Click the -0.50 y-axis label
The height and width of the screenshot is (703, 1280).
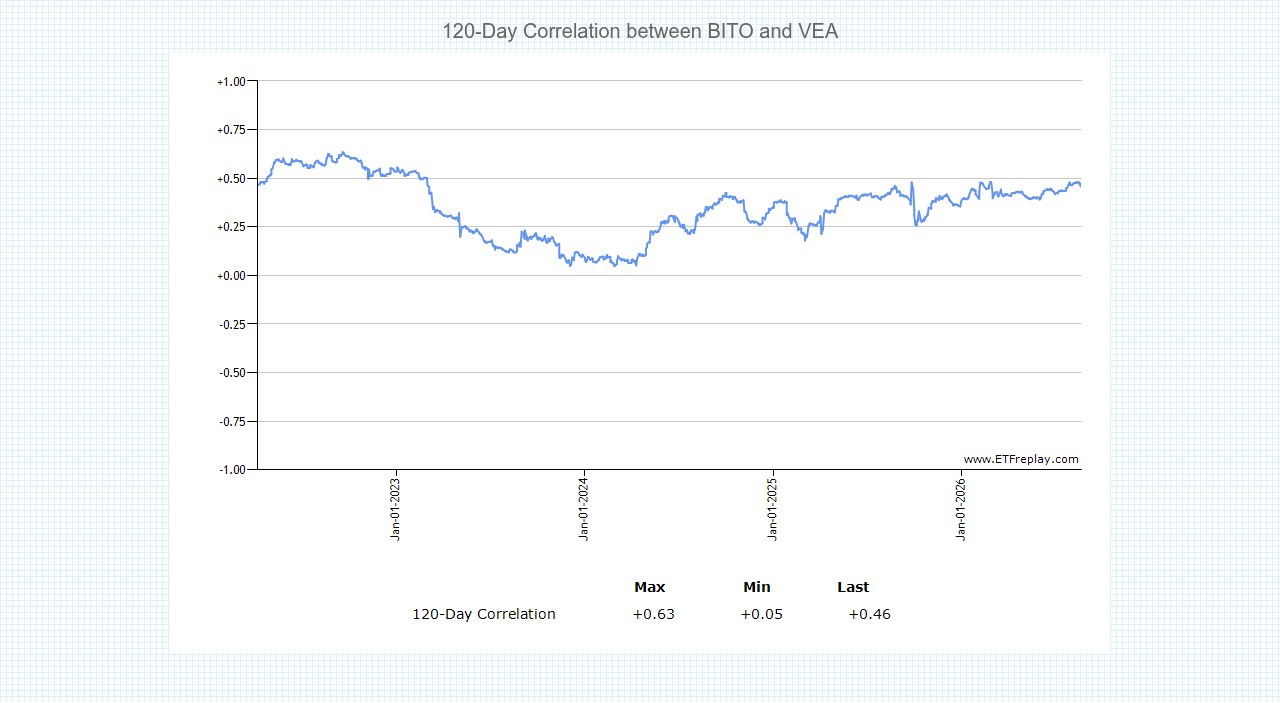[x=231, y=372]
